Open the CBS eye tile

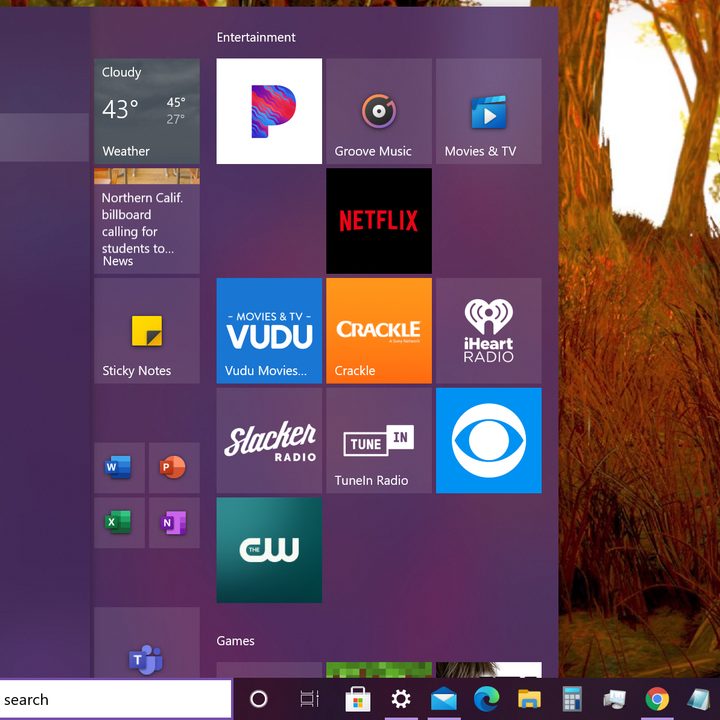click(x=489, y=440)
